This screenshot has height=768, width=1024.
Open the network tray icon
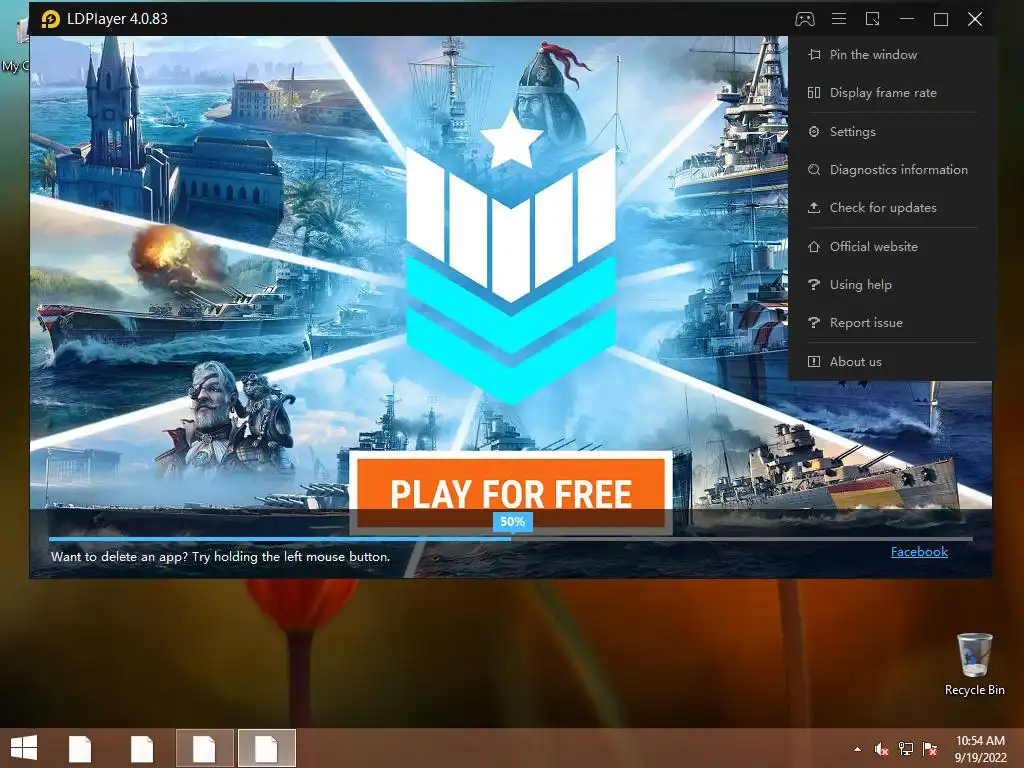pyautogui.click(x=906, y=749)
